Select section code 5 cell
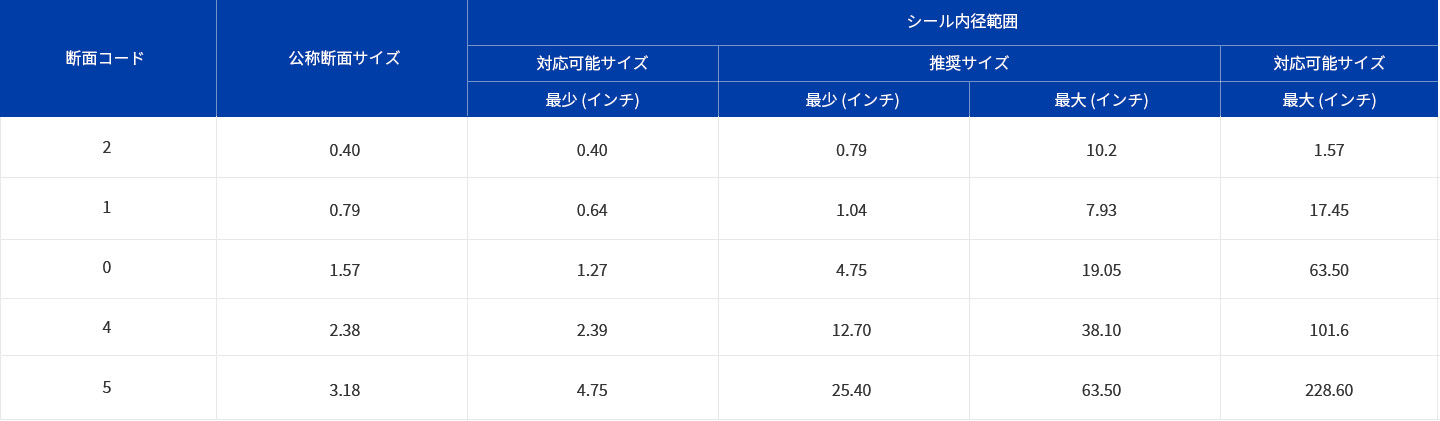Image resolution: width=1440 pixels, height=421 pixels. click(x=108, y=387)
